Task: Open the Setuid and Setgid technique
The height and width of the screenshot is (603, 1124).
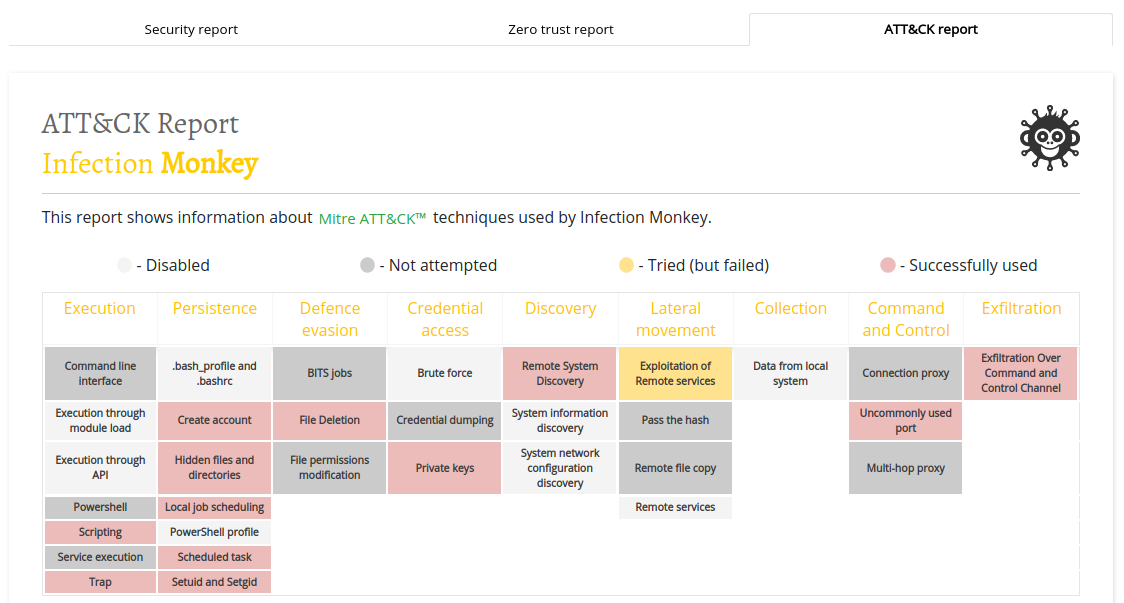Action: tap(214, 582)
